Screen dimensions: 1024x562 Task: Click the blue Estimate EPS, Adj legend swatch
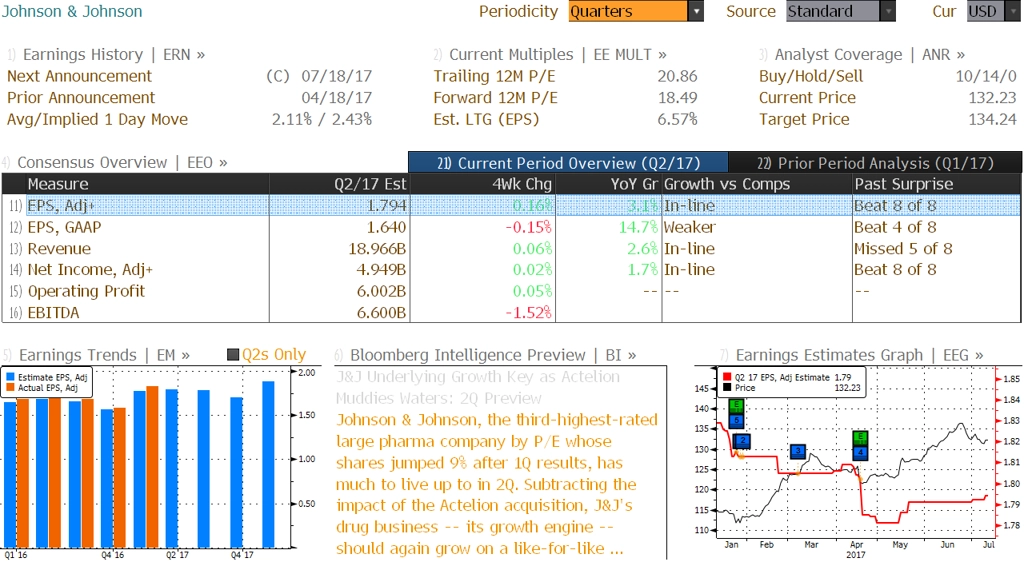(x=10, y=377)
